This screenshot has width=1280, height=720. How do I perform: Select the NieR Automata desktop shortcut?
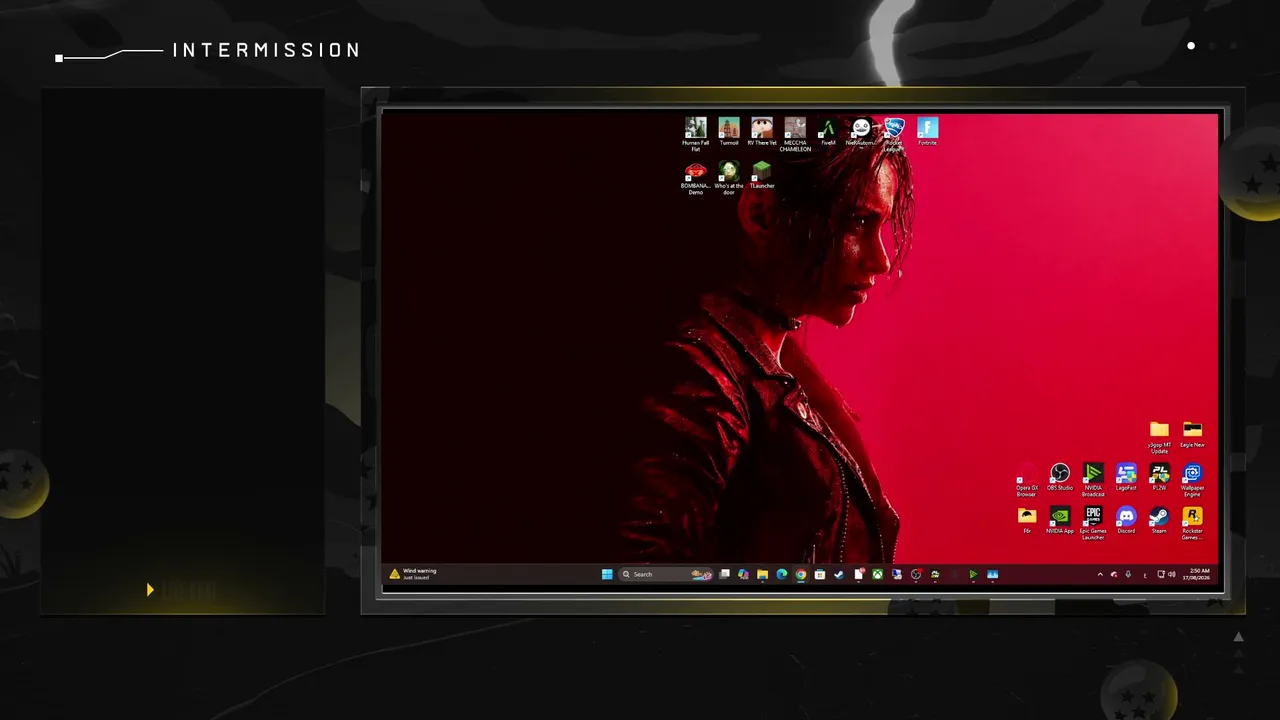click(x=861, y=132)
